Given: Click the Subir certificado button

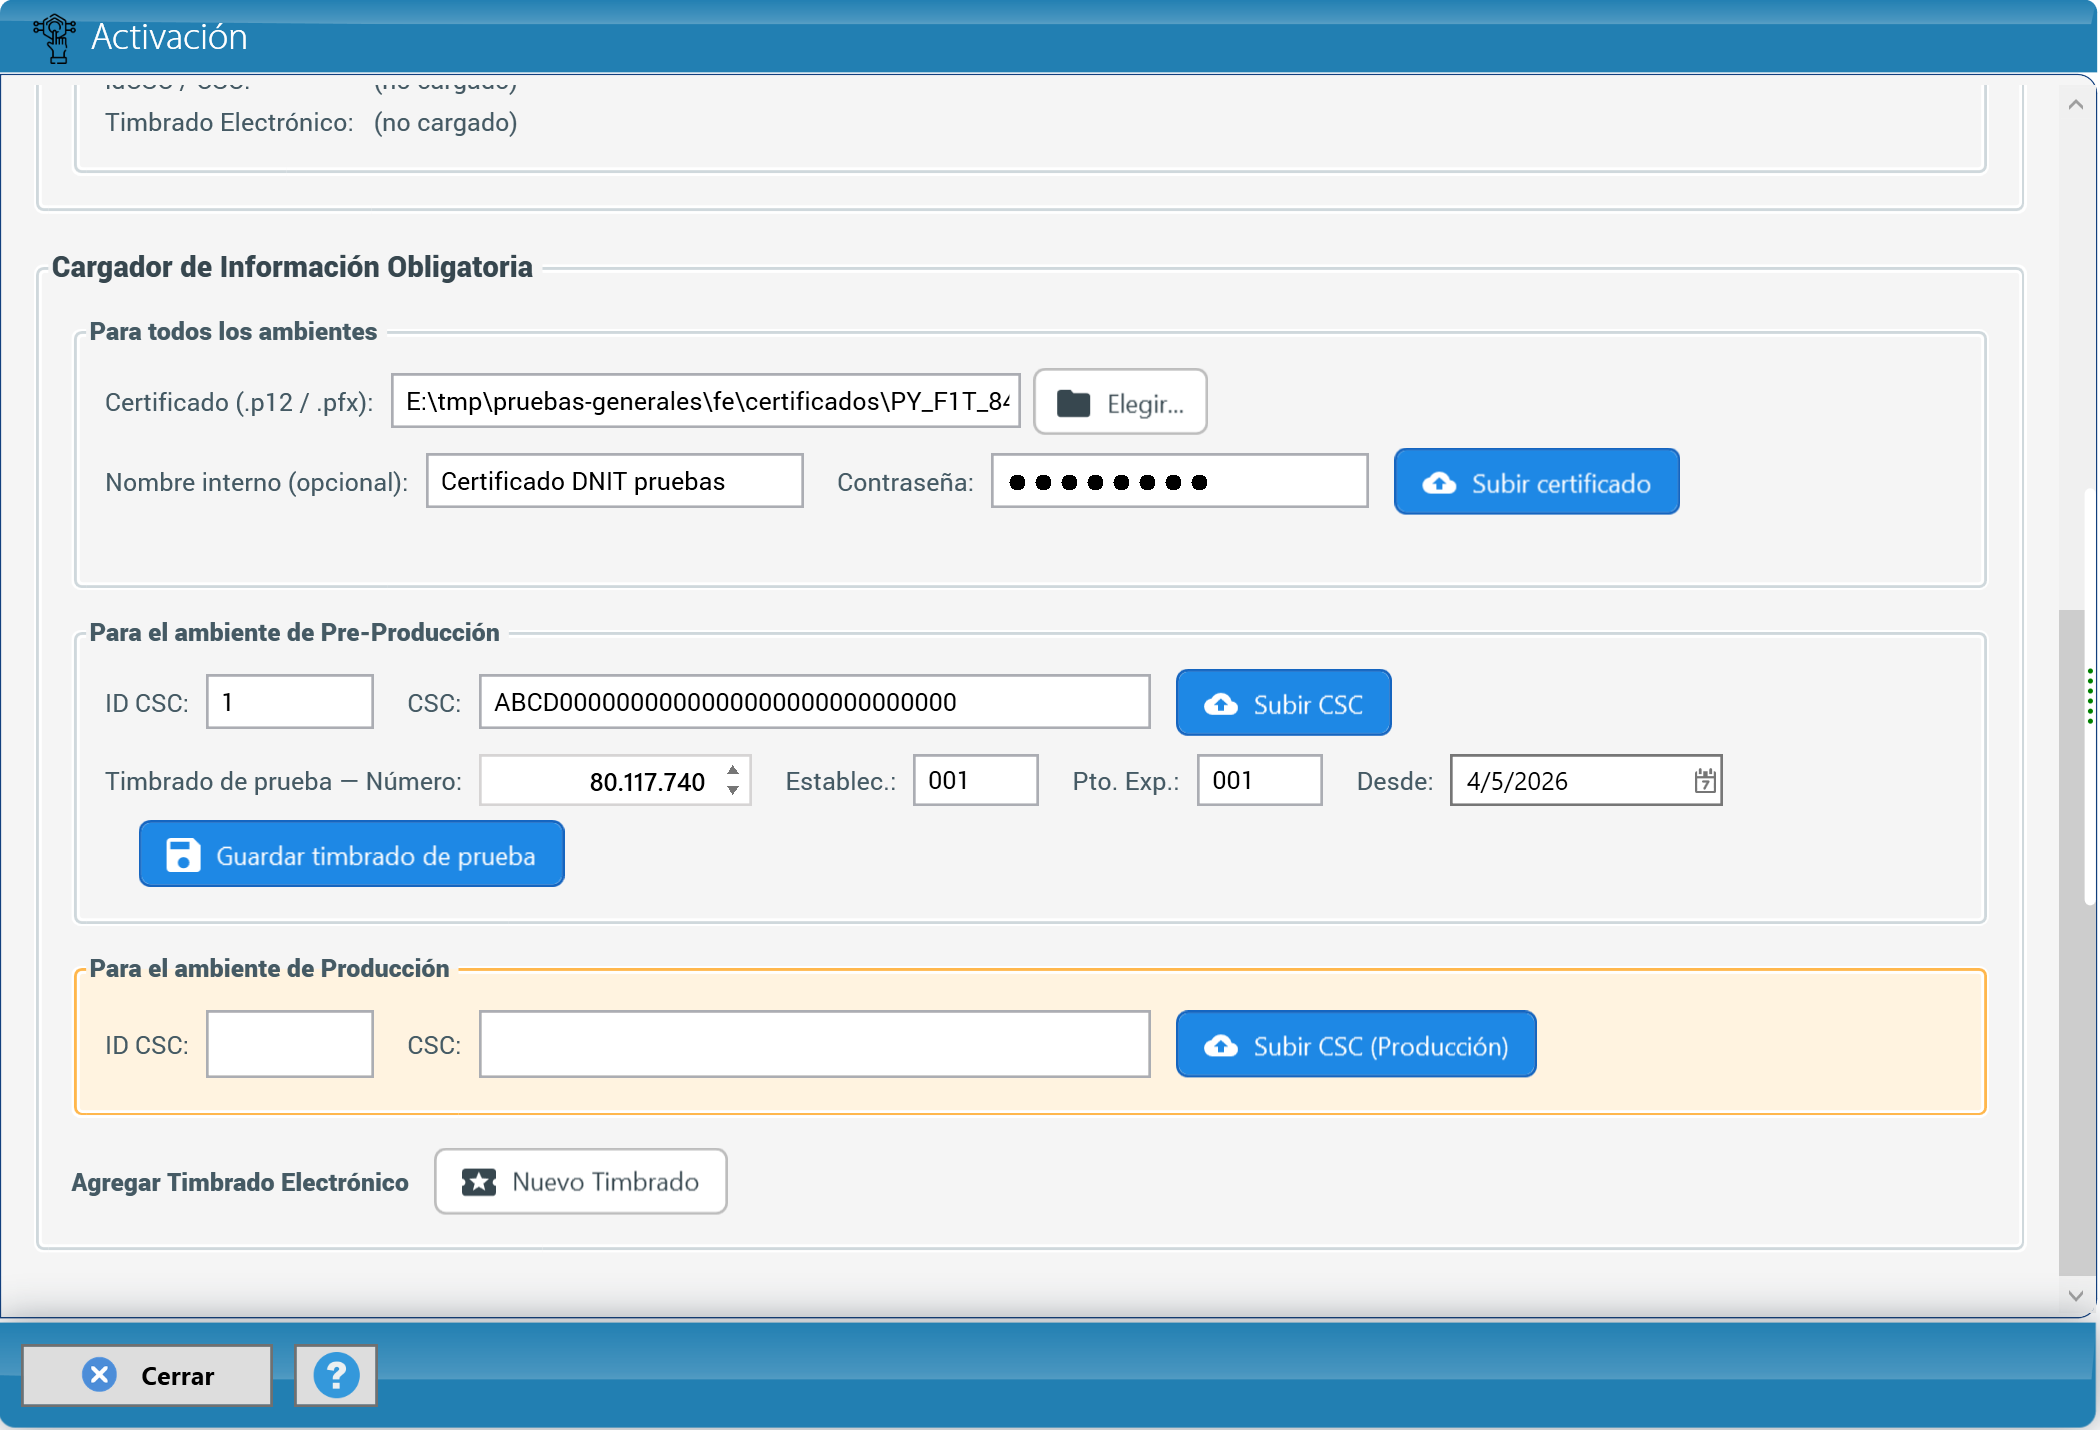Looking at the screenshot, I should coord(1536,482).
